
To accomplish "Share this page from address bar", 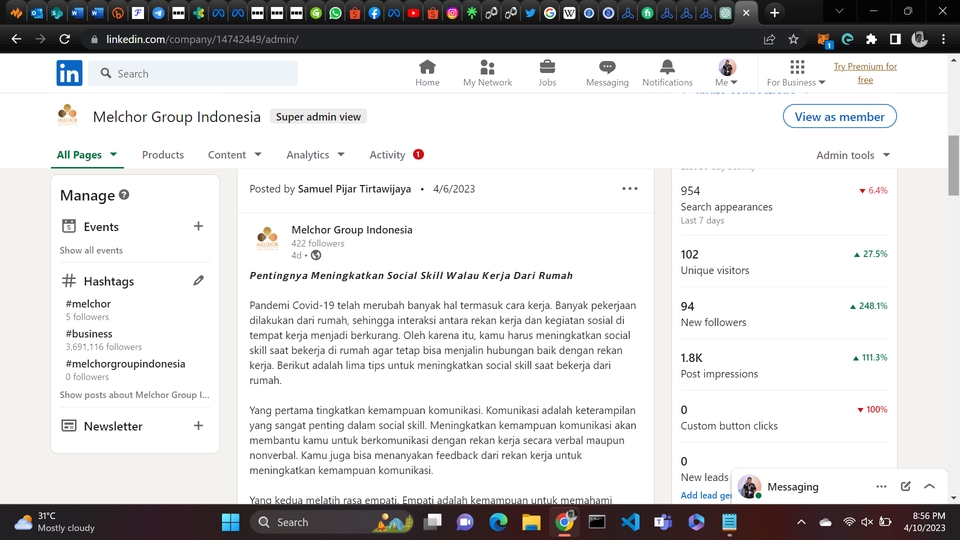I will coord(770,39).
